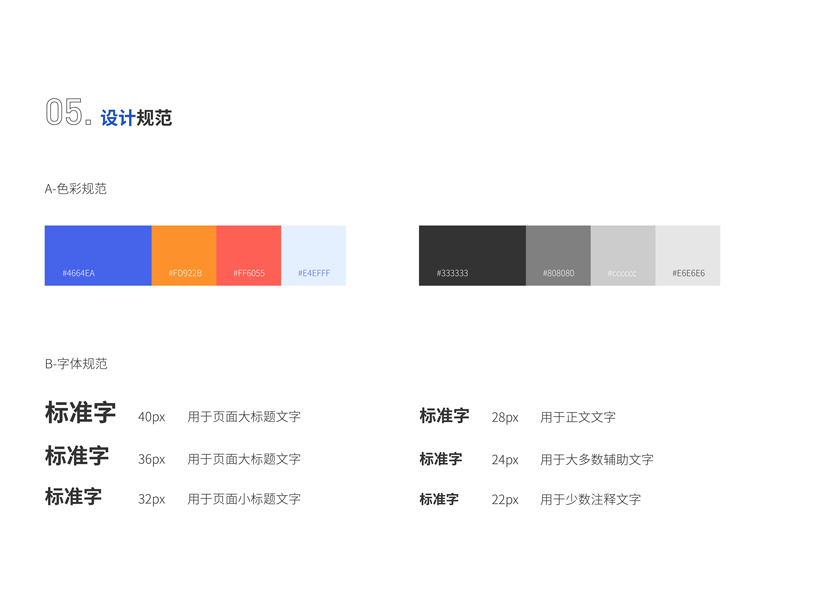Select the A-色彩规范 label

tap(76, 189)
